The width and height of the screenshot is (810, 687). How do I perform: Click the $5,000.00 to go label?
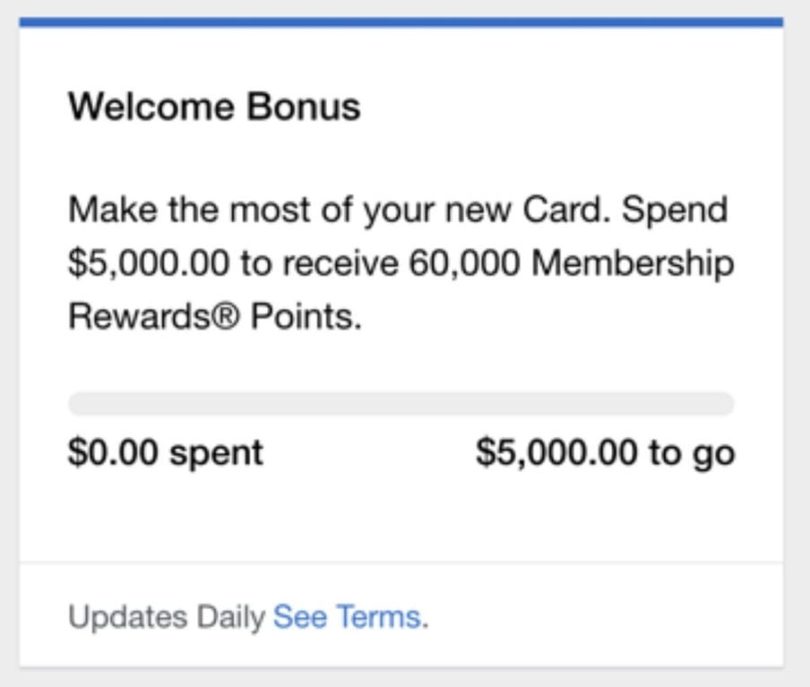pos(606,452)
